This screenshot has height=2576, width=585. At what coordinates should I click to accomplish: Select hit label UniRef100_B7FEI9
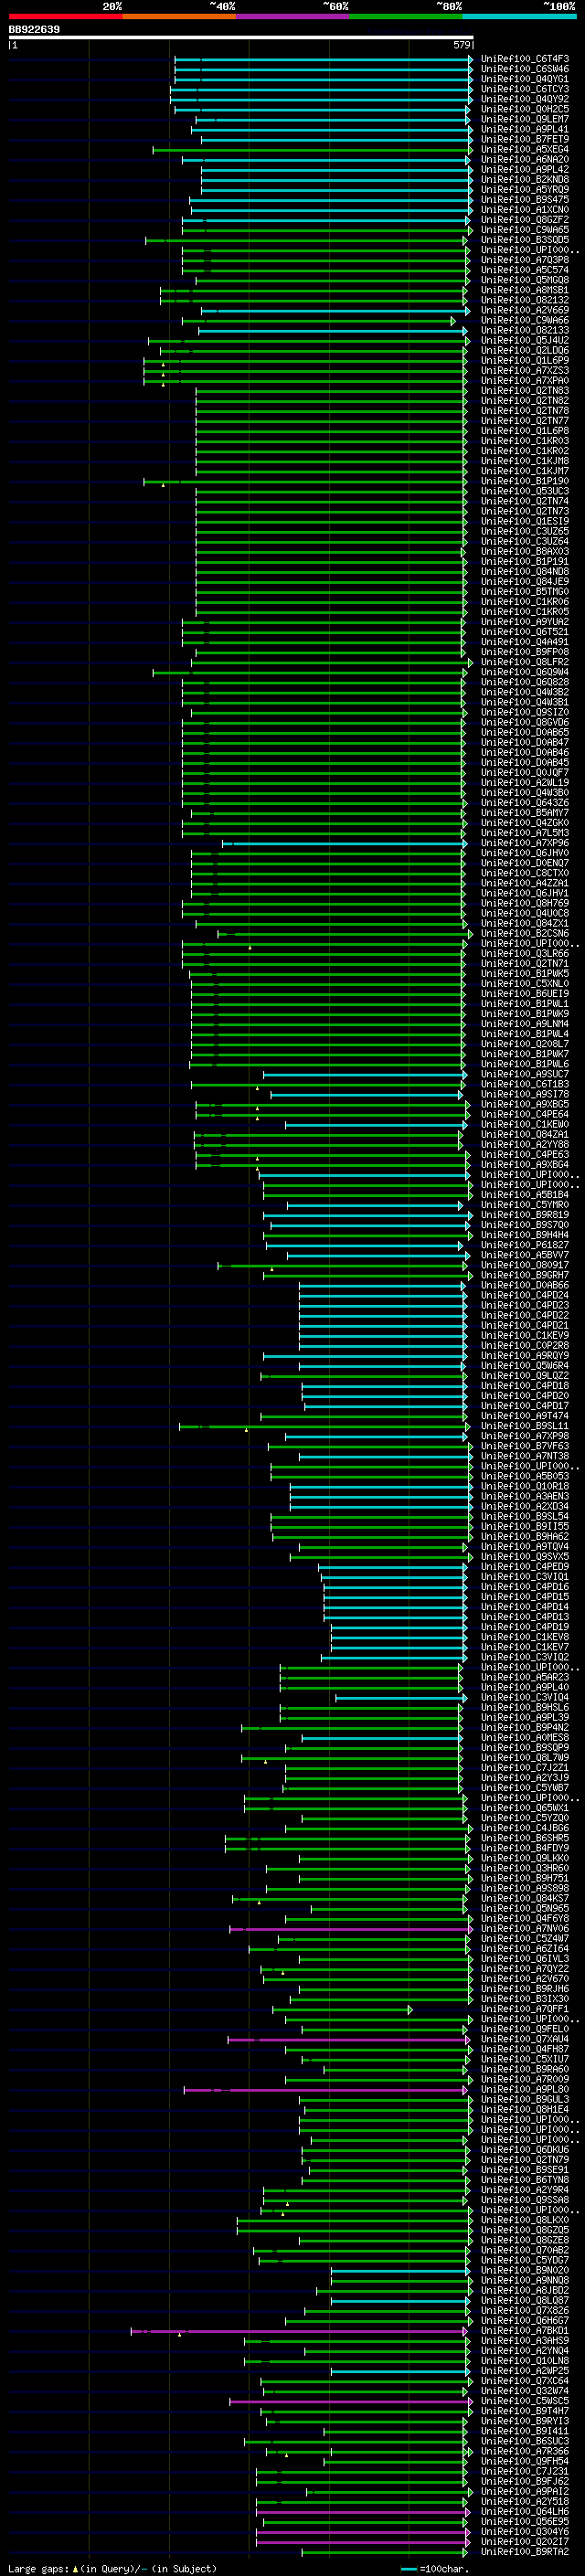point(525,140)
